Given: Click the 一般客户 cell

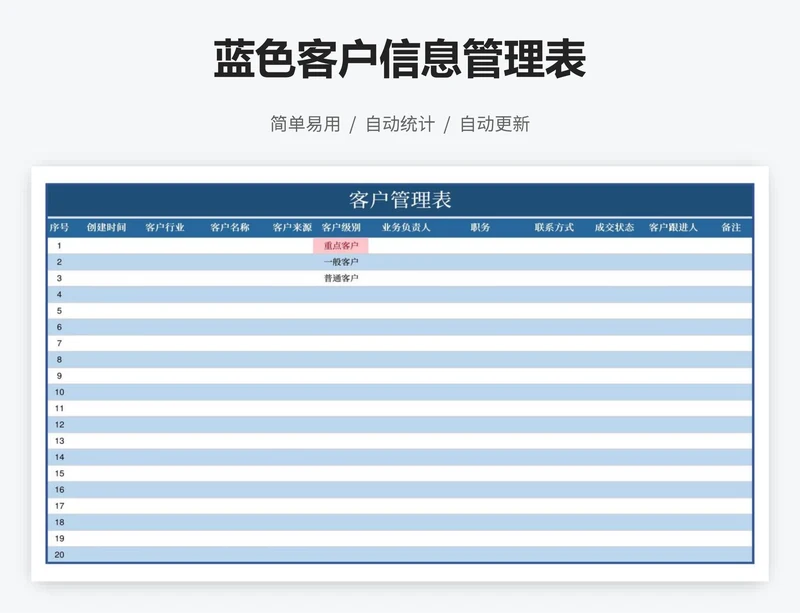Looking at the screenshot, I should pos(341,262).
